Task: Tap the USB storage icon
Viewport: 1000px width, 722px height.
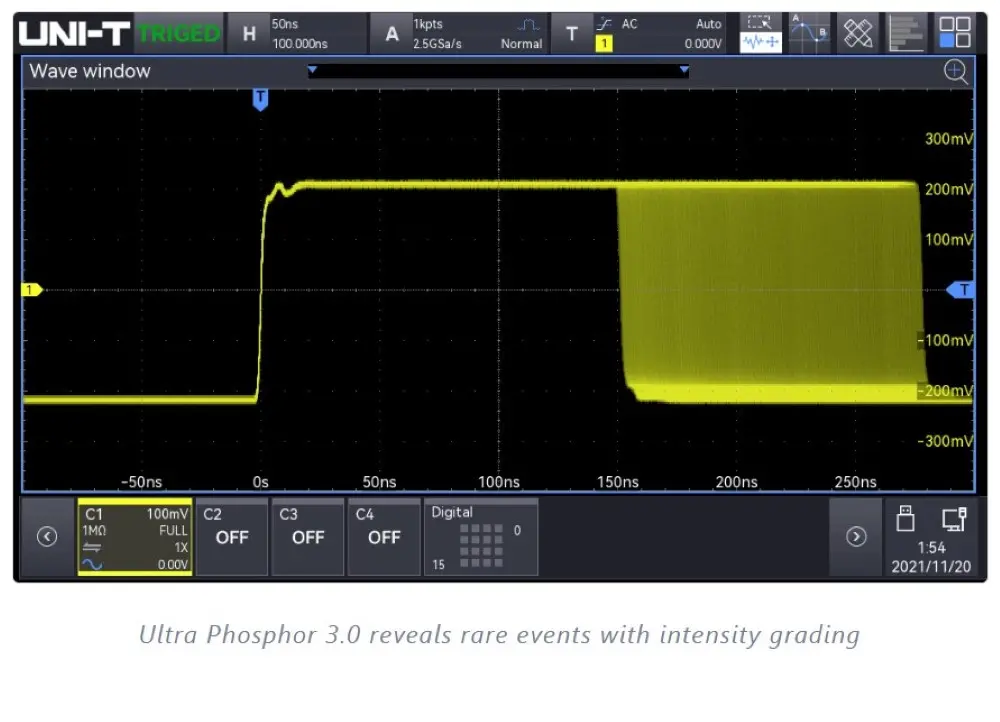Action: (906, 519)
